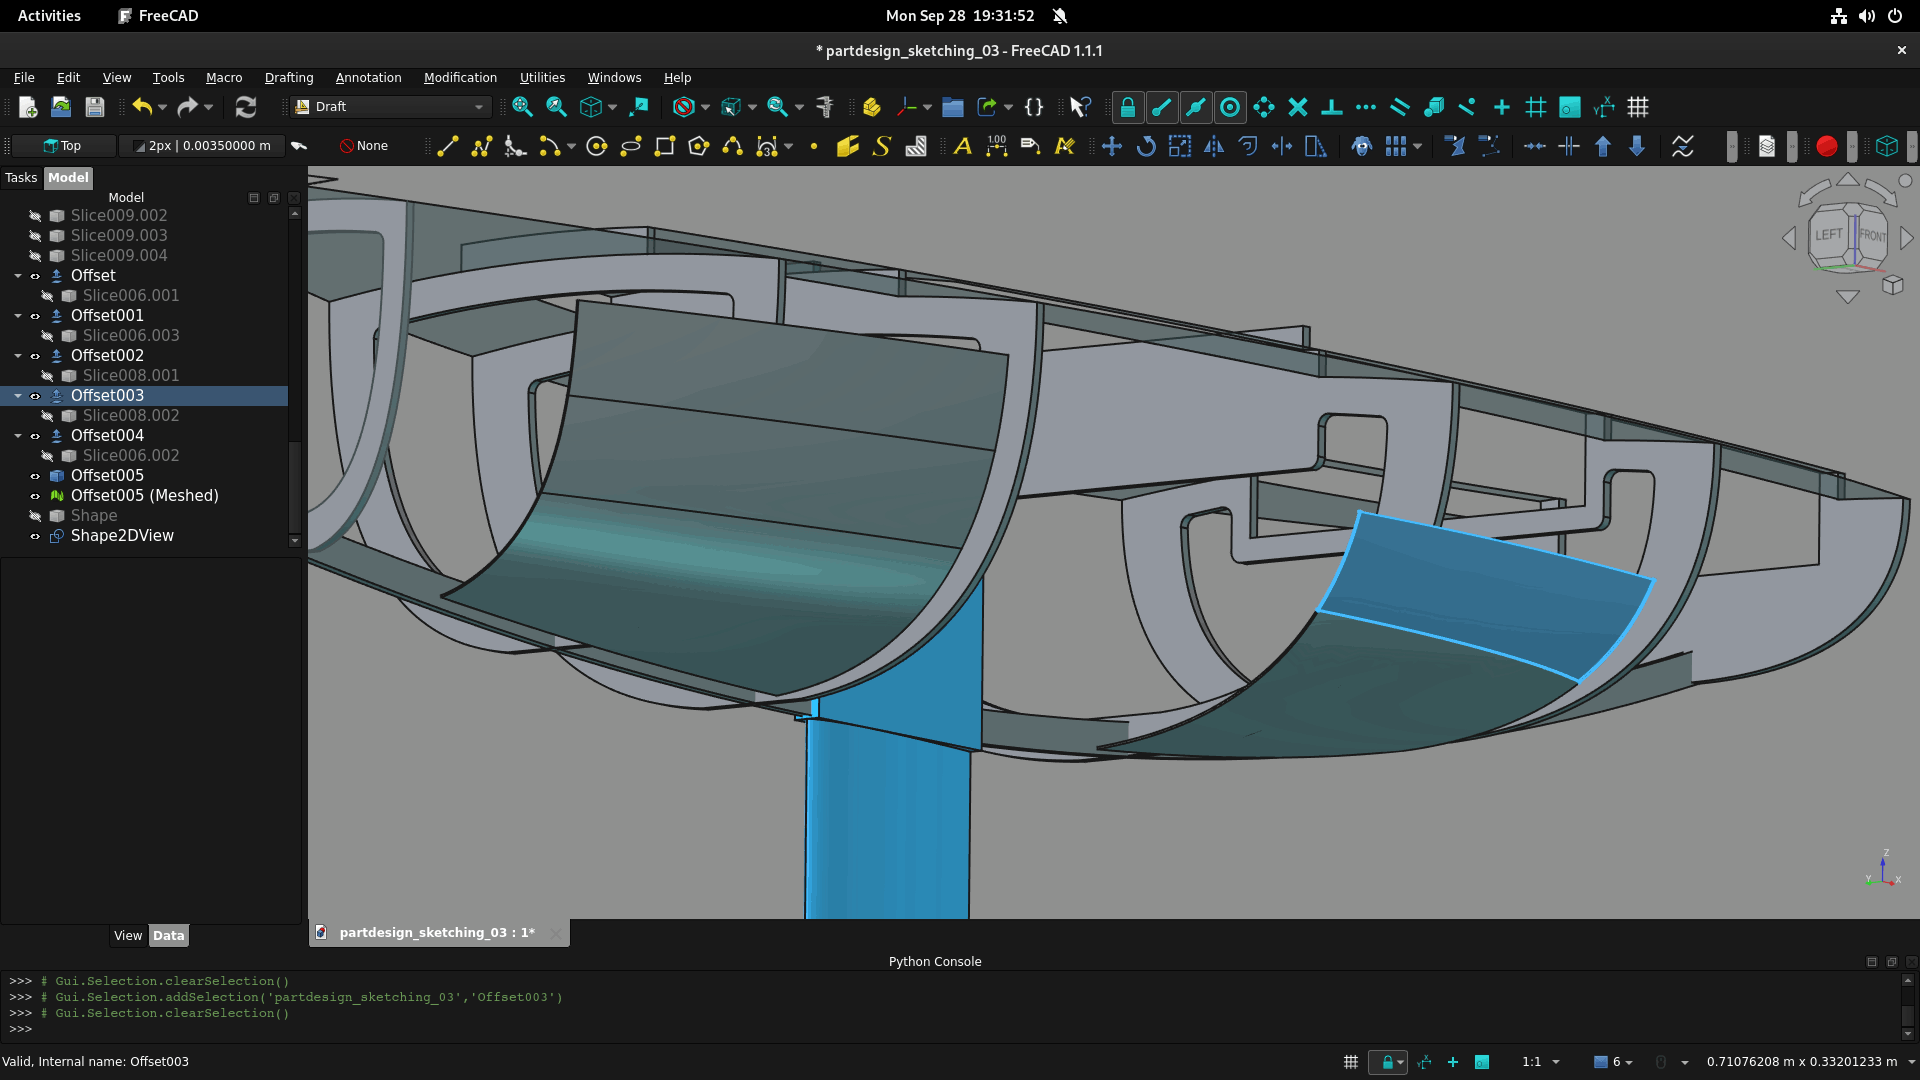The width and height of the screenshot is (1920, 1080).
Task: Open status bar dimension units dropdown
Action: [1911, 1062]
